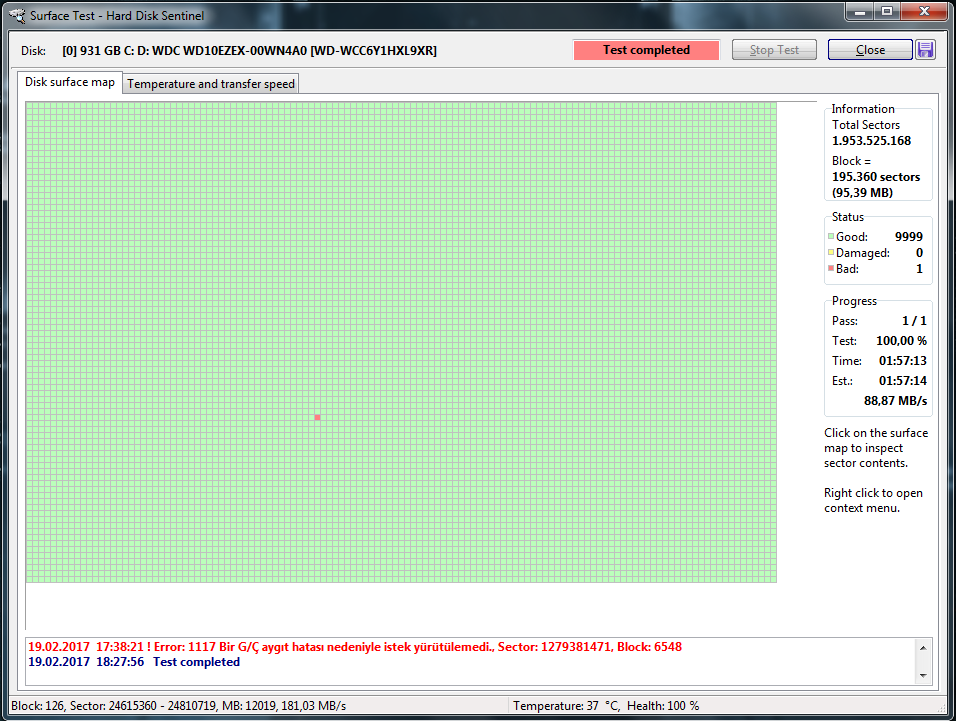Select the Disk surface map tab

(70, 82)
